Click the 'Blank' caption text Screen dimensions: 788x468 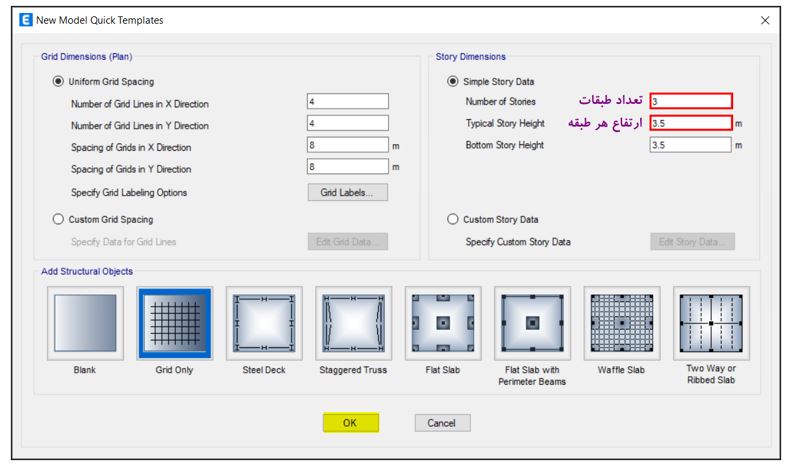(84, 370)
